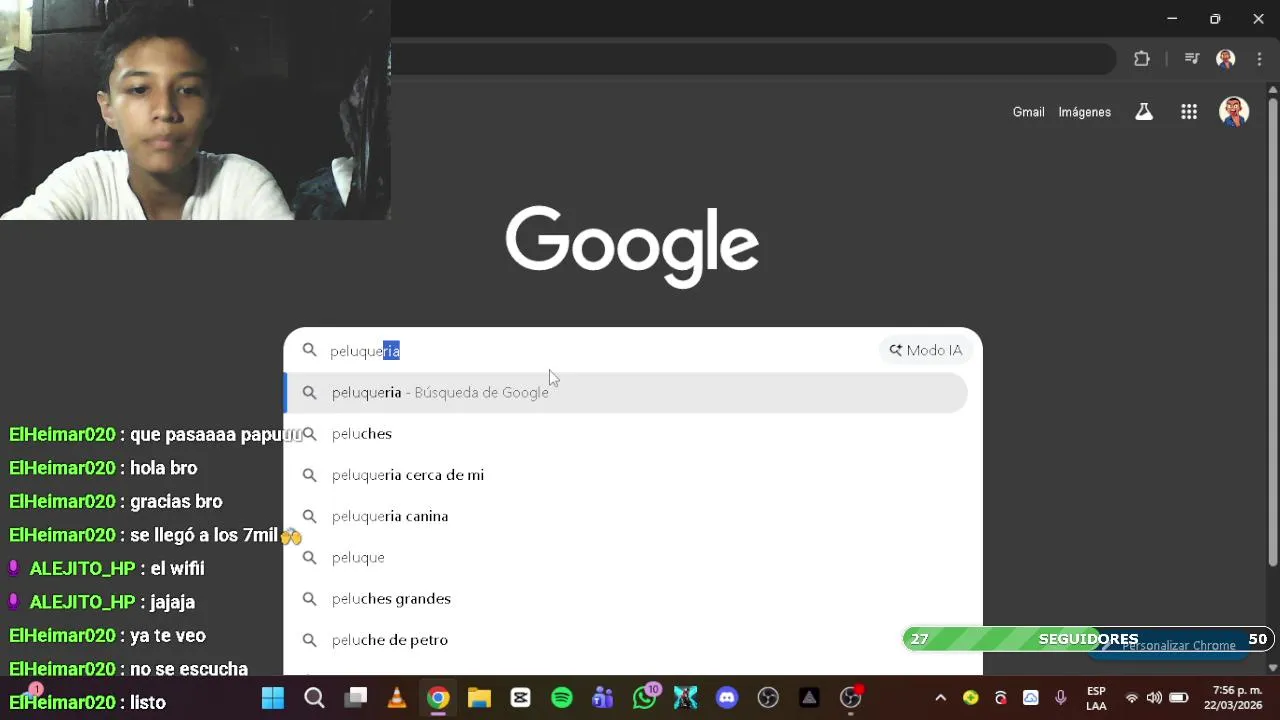Click the Google logo
1280x720 pixels.
(x=632, y=247)
